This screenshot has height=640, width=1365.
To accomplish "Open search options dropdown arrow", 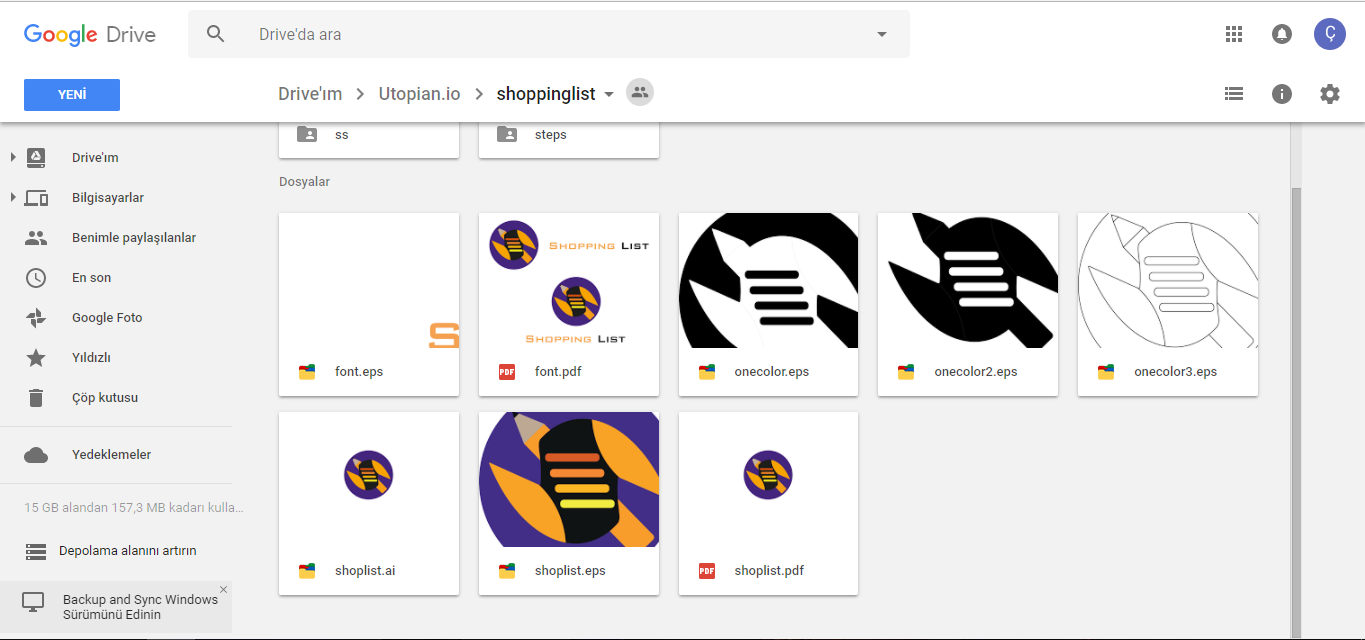I will coord(882,34).
